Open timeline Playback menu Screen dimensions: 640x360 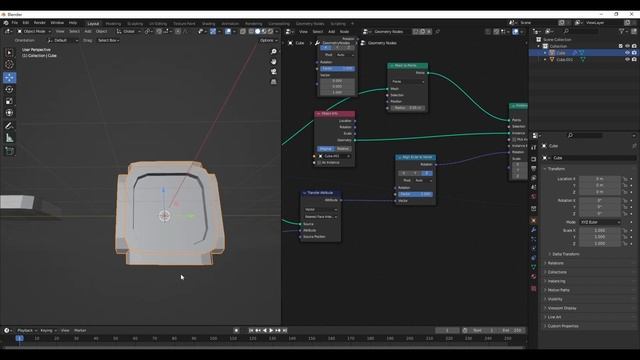click(27, 330)
